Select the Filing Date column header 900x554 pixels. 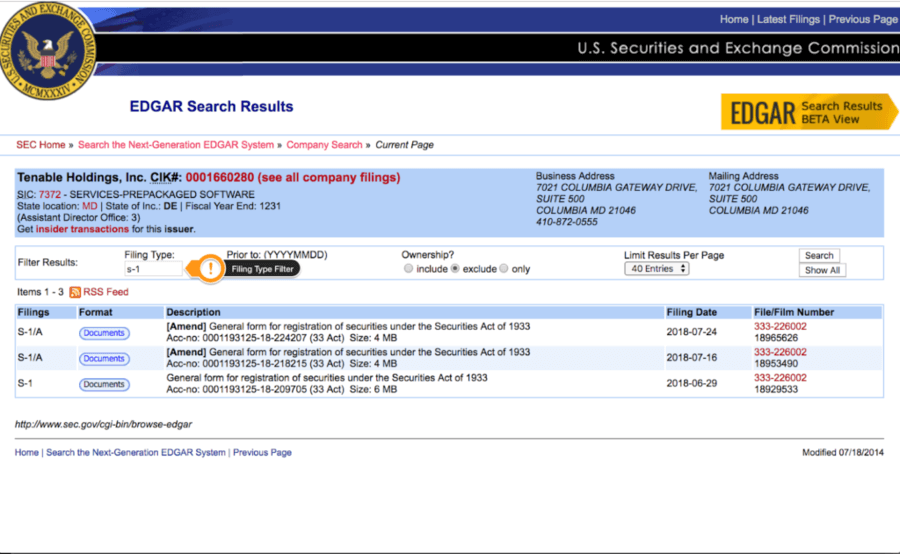pos(691,312)
